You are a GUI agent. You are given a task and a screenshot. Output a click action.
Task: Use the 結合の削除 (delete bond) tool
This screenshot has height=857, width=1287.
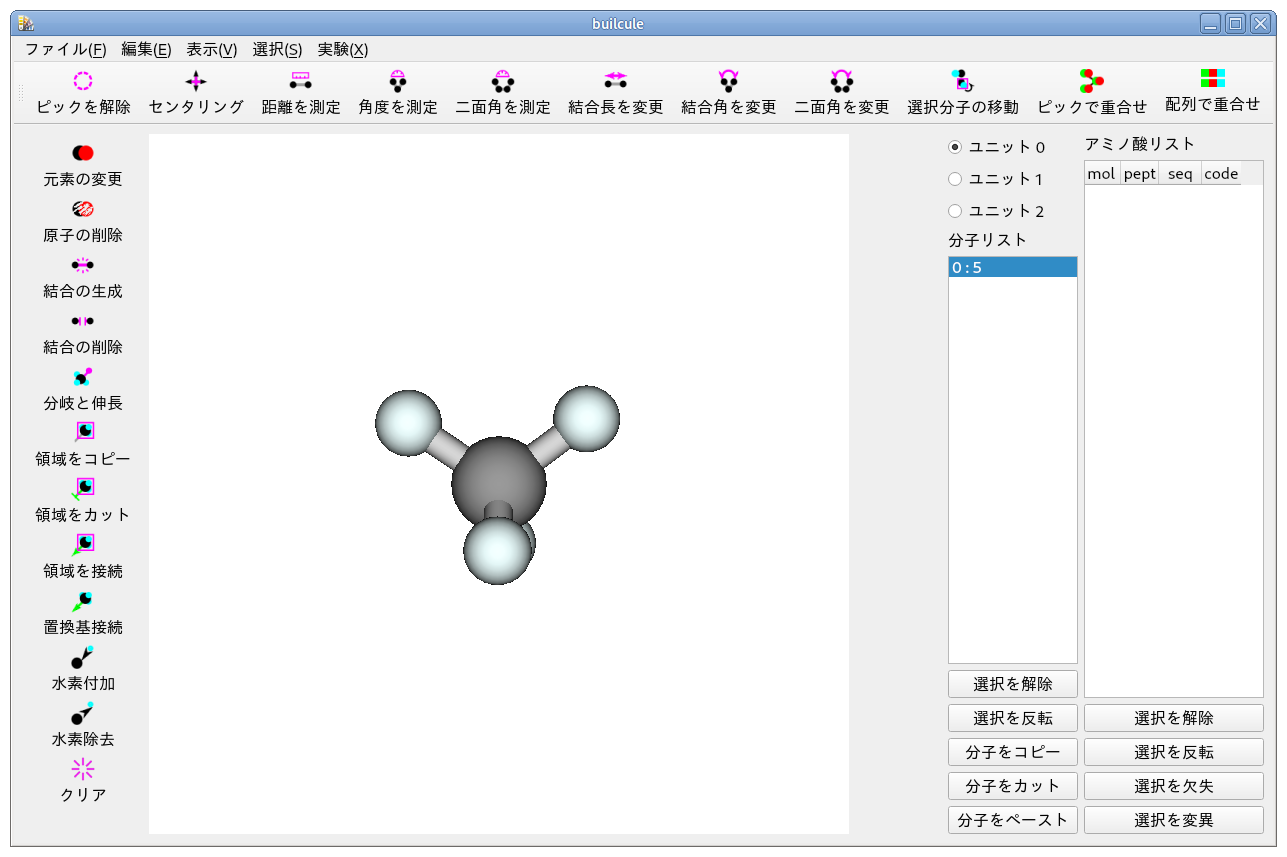click(x=82, y=333)
